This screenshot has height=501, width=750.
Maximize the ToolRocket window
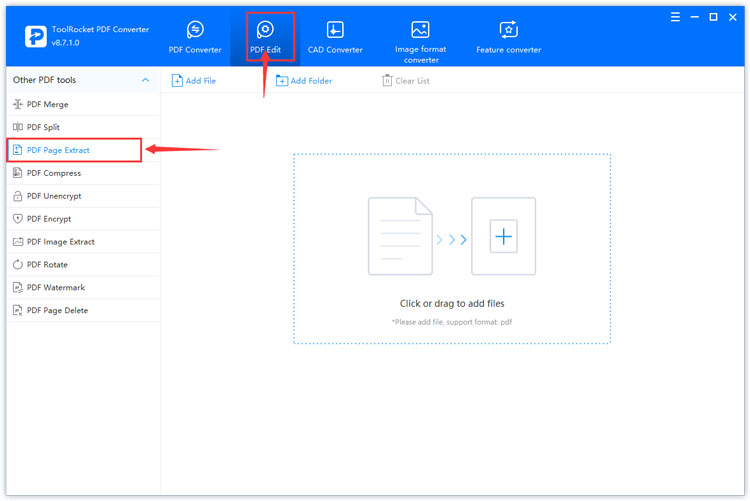point(713,17)
